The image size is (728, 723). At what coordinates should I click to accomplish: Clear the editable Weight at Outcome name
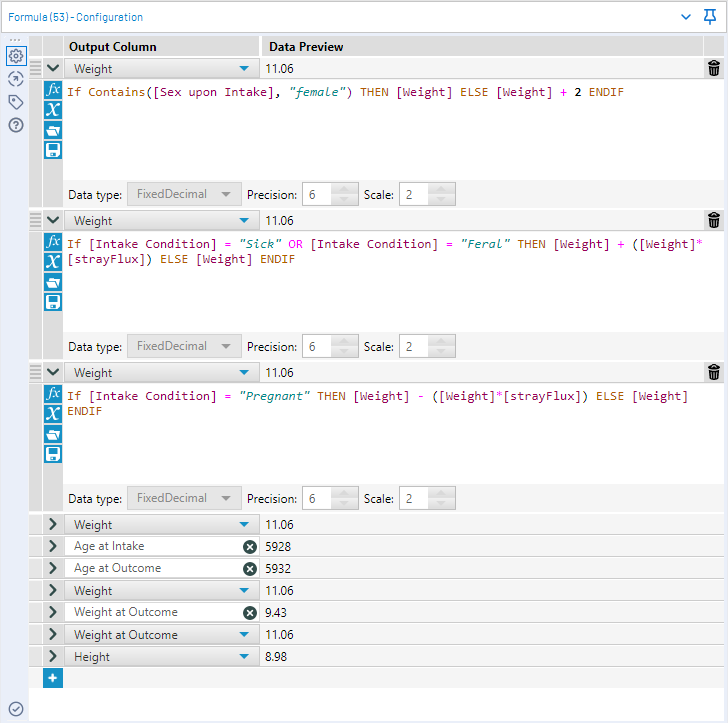250,612
